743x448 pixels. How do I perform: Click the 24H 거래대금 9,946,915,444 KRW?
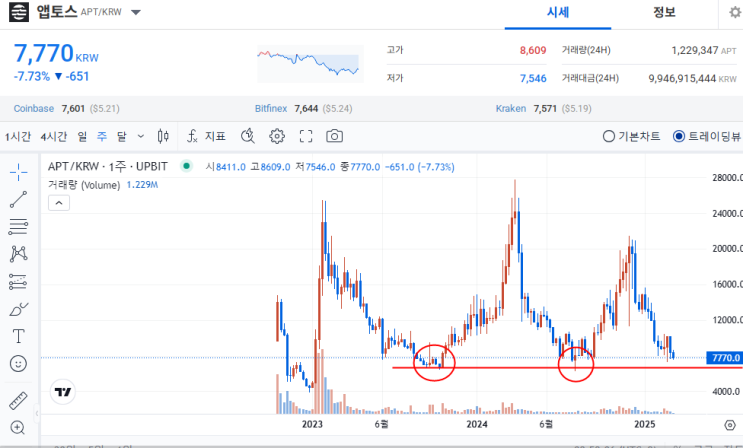(x=692, y=78)
